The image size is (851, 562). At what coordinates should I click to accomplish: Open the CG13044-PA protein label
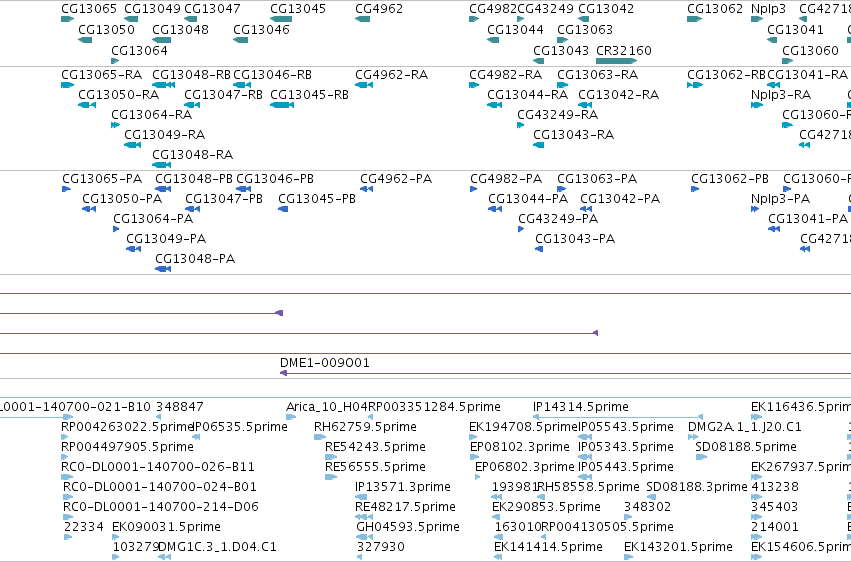point(528,199)
